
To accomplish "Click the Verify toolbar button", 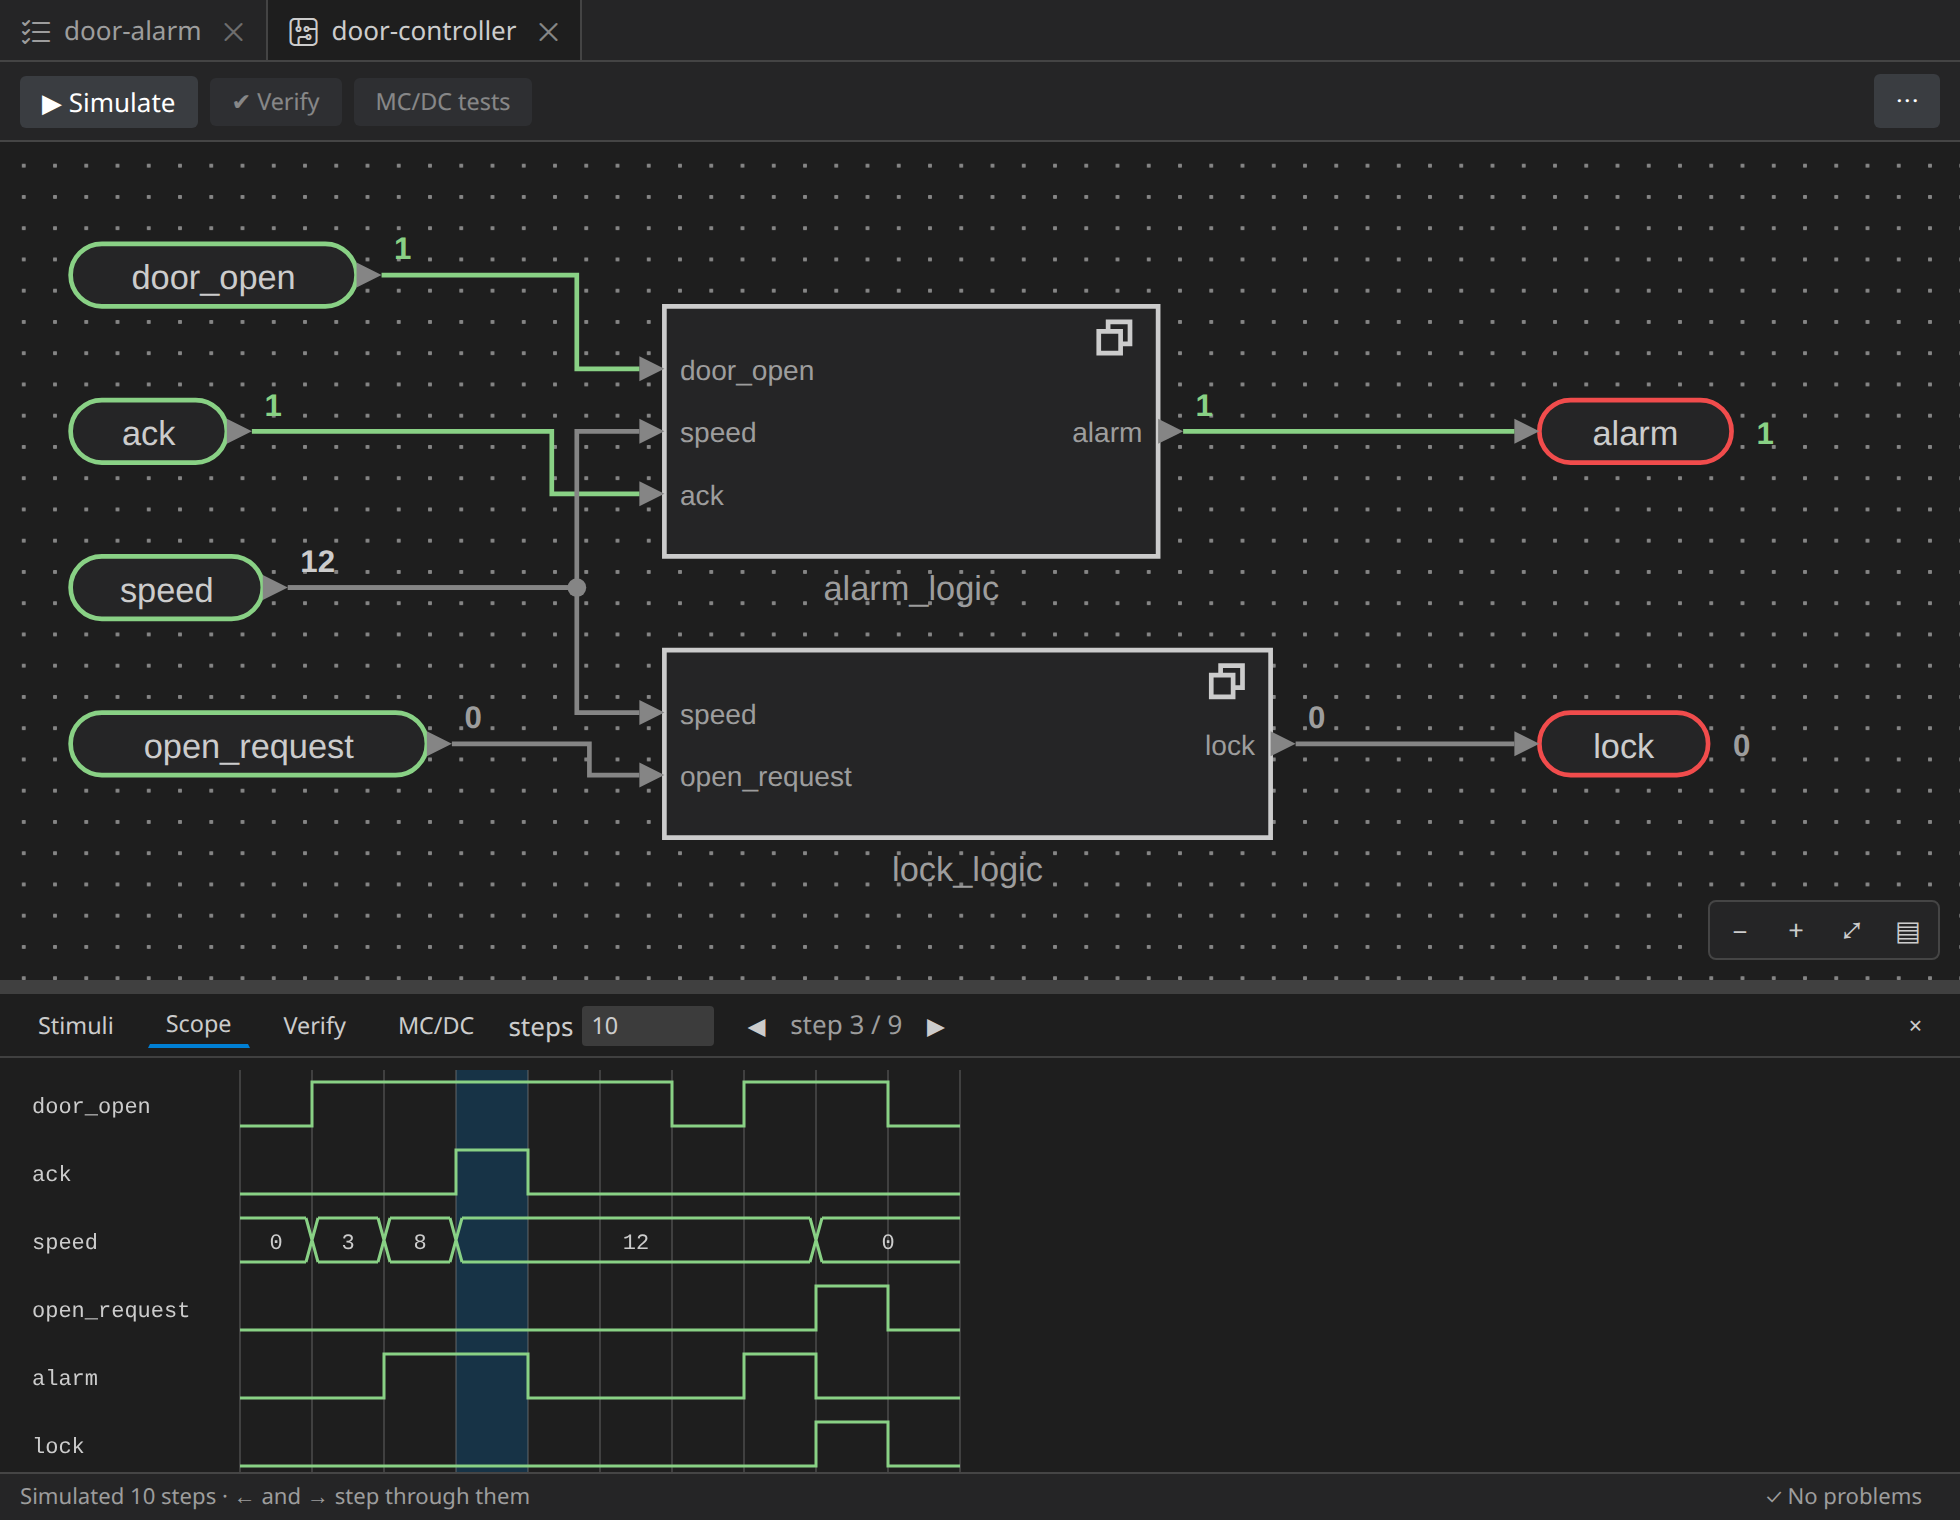I will (x=276, y=102).
